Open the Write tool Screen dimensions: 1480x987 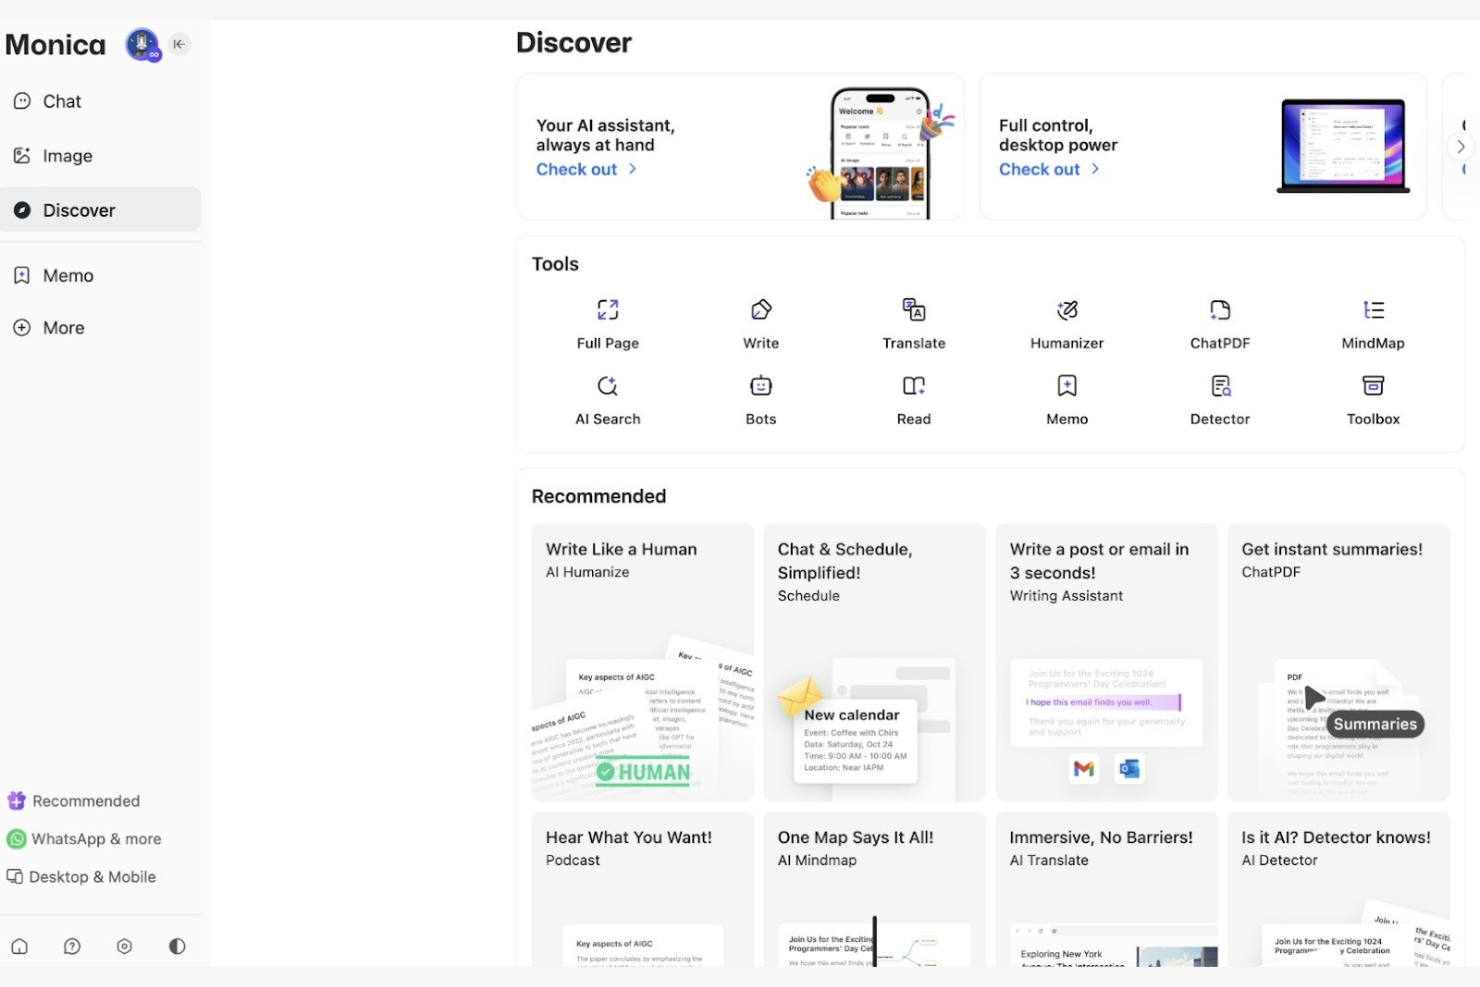coord(760,322)
